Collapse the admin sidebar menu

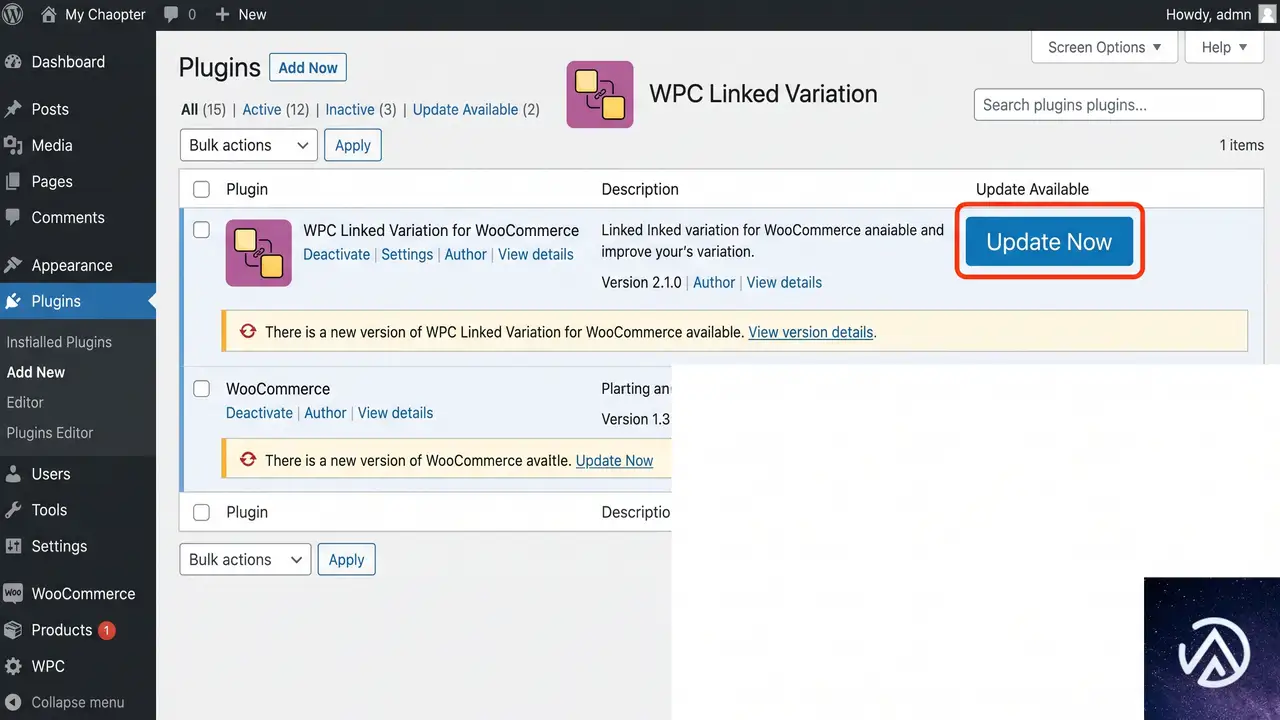tap(66, 702)
